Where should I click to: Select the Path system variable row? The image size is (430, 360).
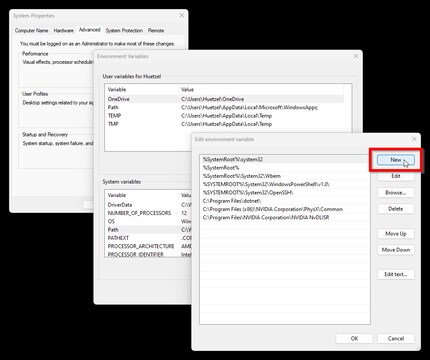point(148,230)
